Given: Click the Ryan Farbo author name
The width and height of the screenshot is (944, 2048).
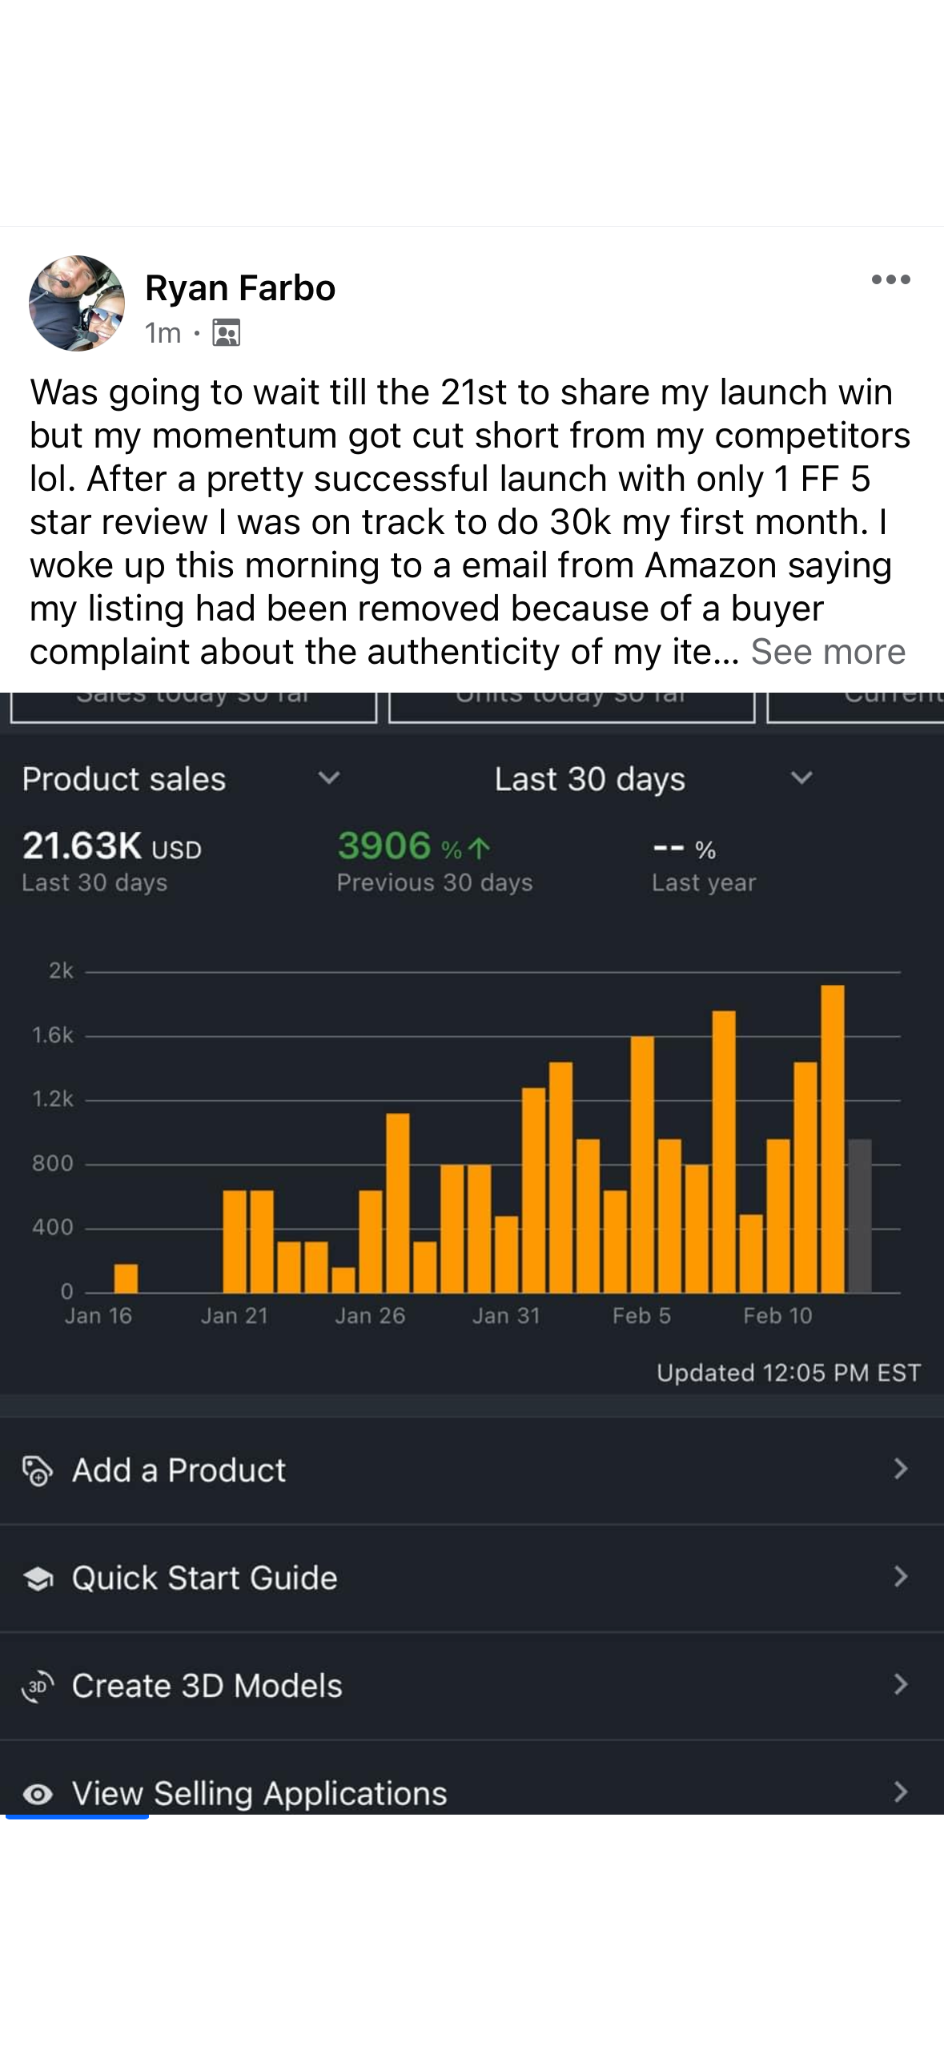Looking at the screenshot, I should 240,288.
